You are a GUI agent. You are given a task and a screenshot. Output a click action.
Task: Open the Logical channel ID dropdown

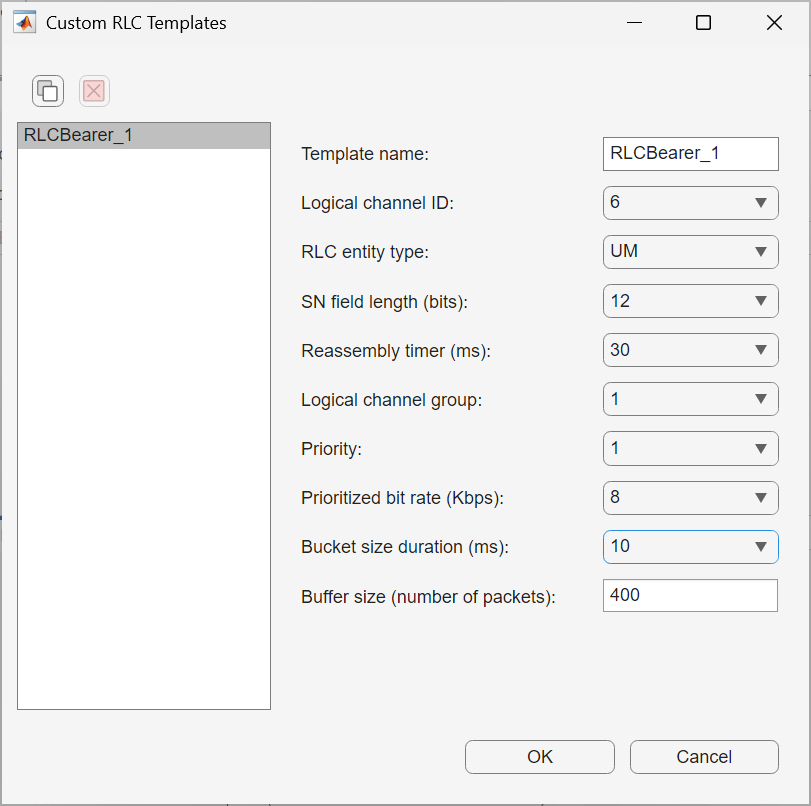[x=690, y=203]
